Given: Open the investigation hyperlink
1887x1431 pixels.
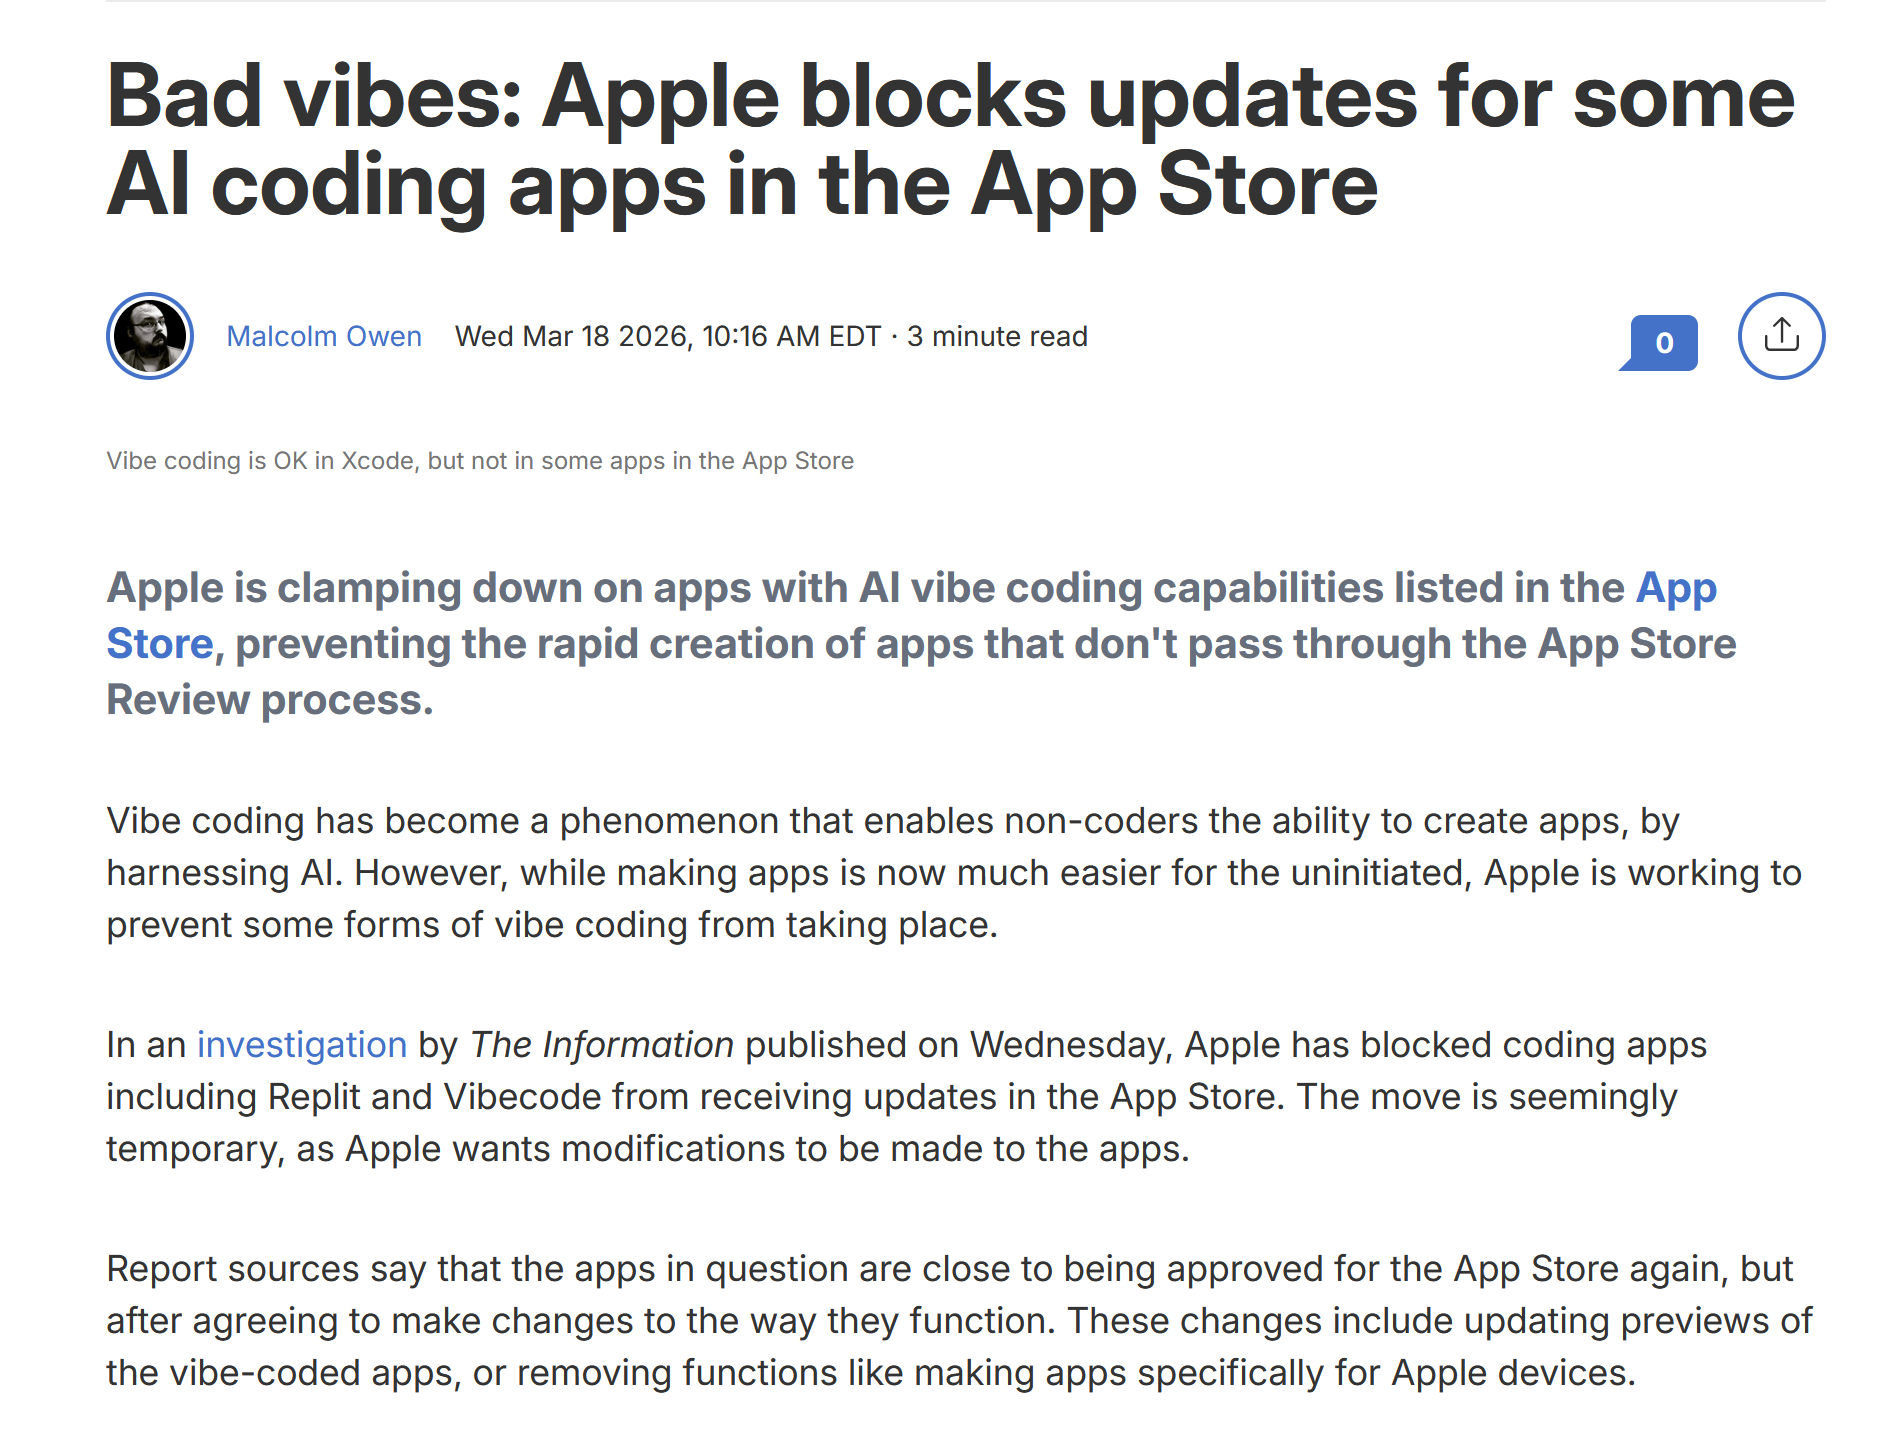Looking at the screenshot, I should 301,1044.
